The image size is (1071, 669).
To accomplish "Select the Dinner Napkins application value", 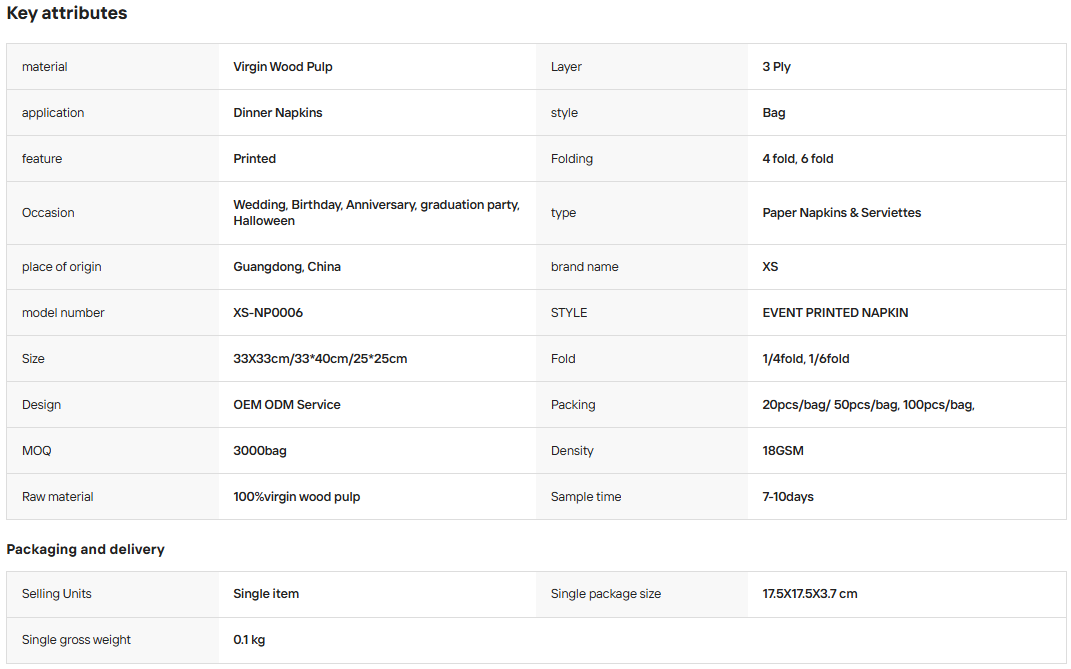I will click(278, 113).
